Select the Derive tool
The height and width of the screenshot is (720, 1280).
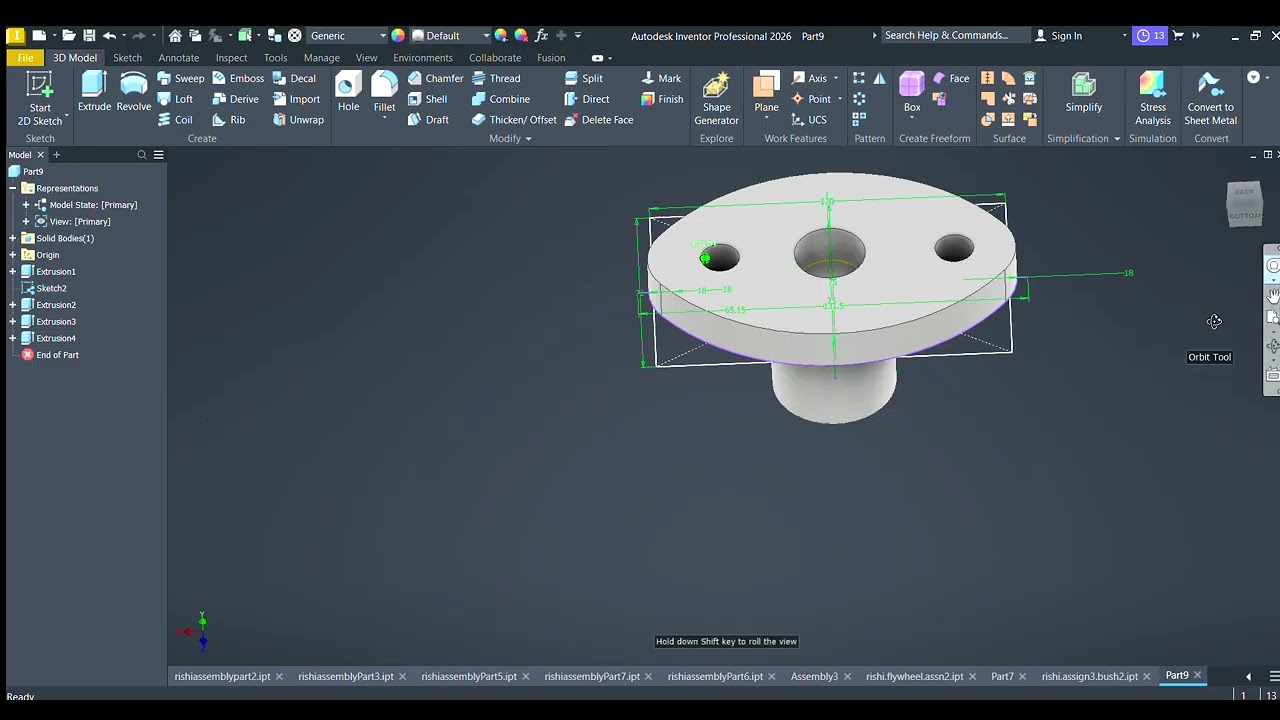(x=235, y=99)
